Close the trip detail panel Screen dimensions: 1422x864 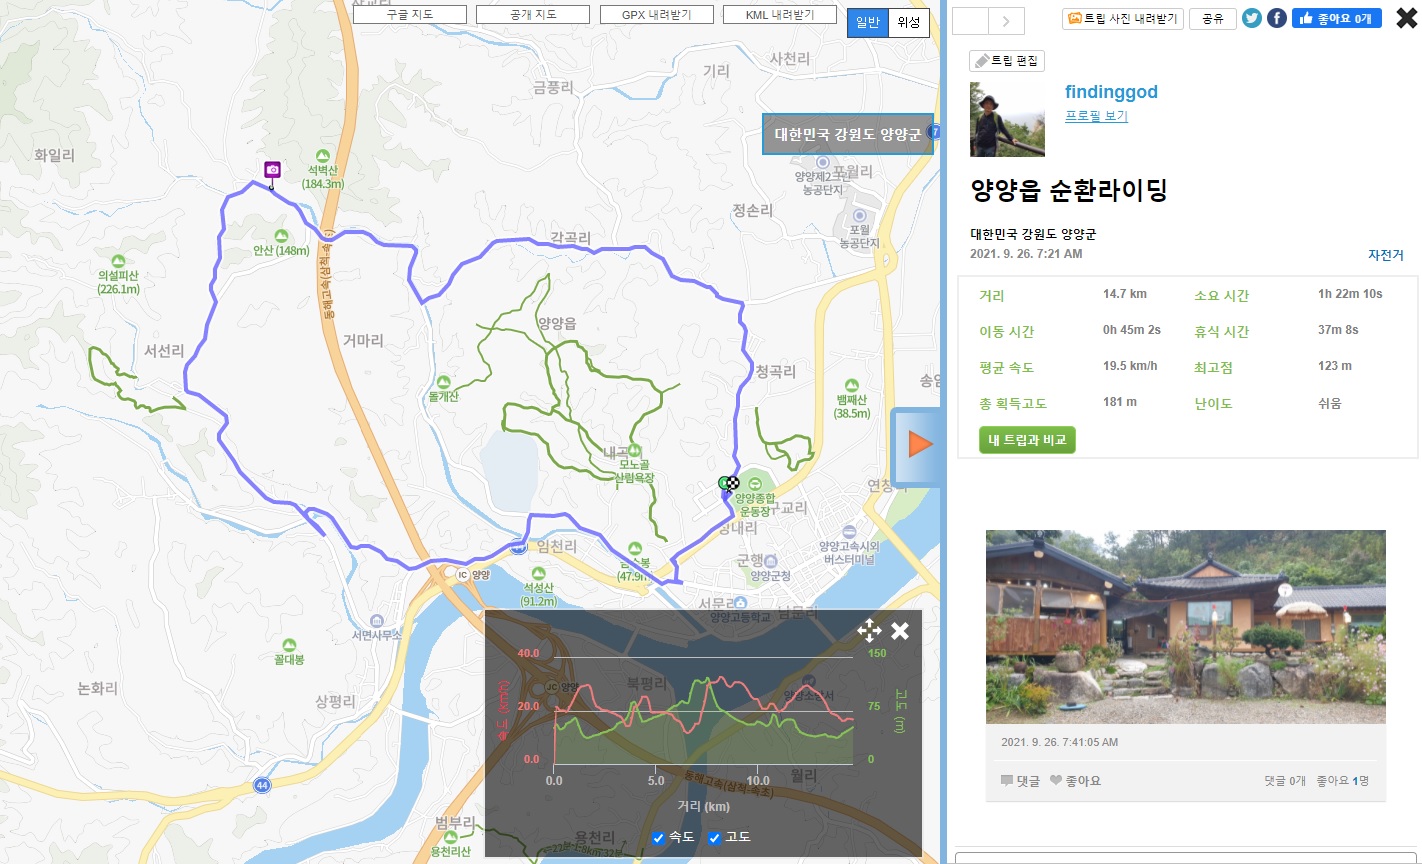pyautogui.click(x=1406, y=18)
